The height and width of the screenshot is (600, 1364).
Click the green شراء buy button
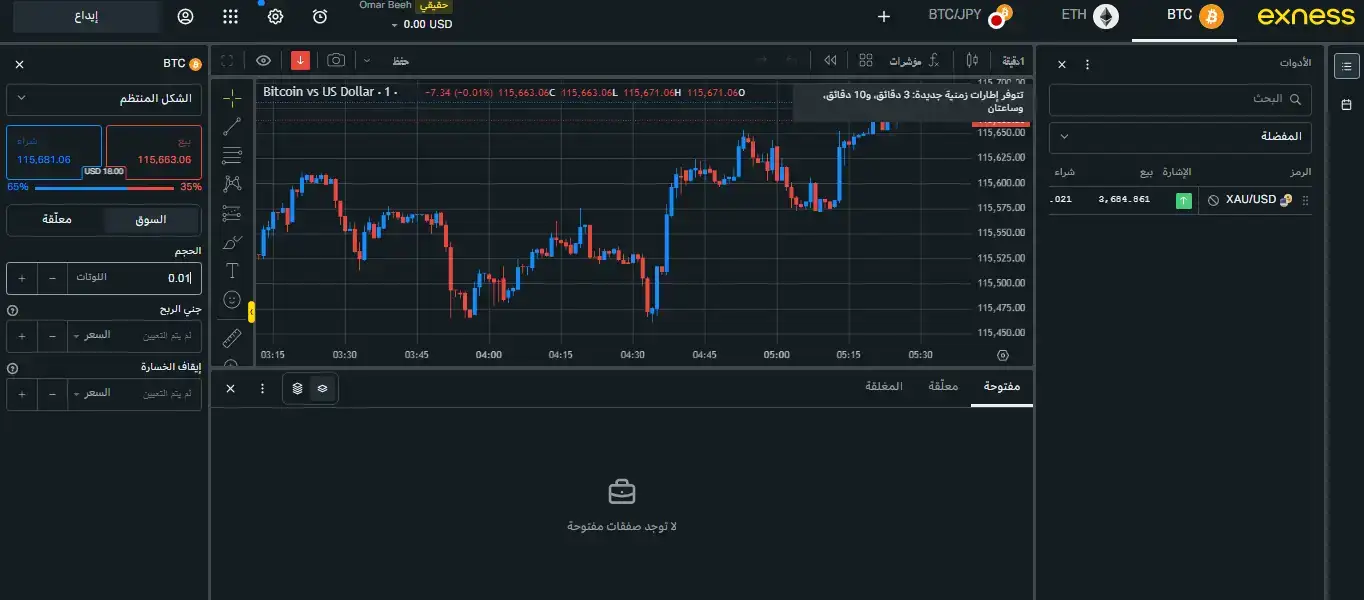53,151
